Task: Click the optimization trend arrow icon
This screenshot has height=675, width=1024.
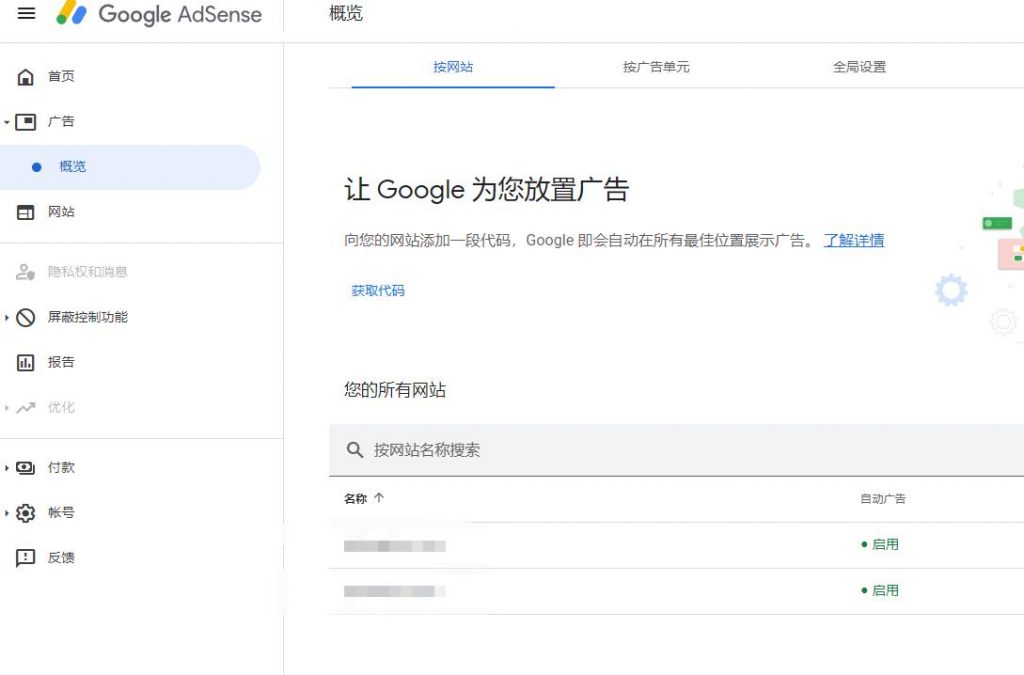Action: 25,408
